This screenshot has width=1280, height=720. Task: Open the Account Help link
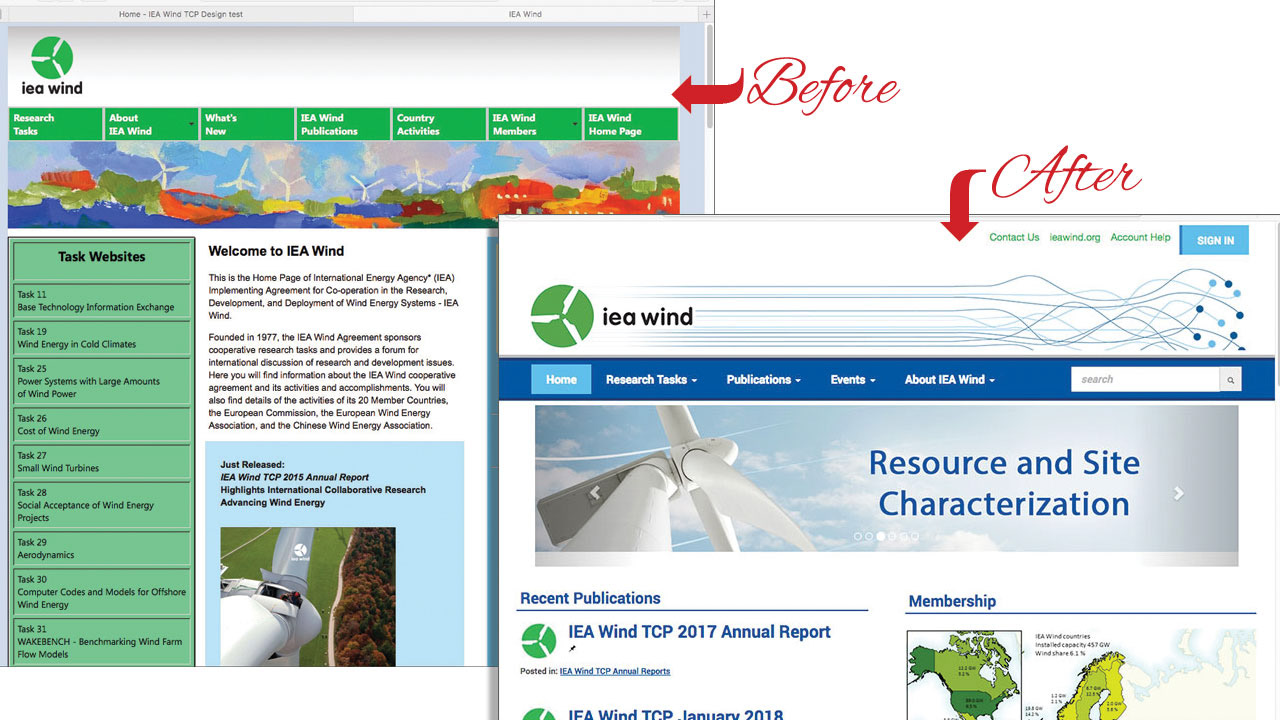(x=1140, y=237)
